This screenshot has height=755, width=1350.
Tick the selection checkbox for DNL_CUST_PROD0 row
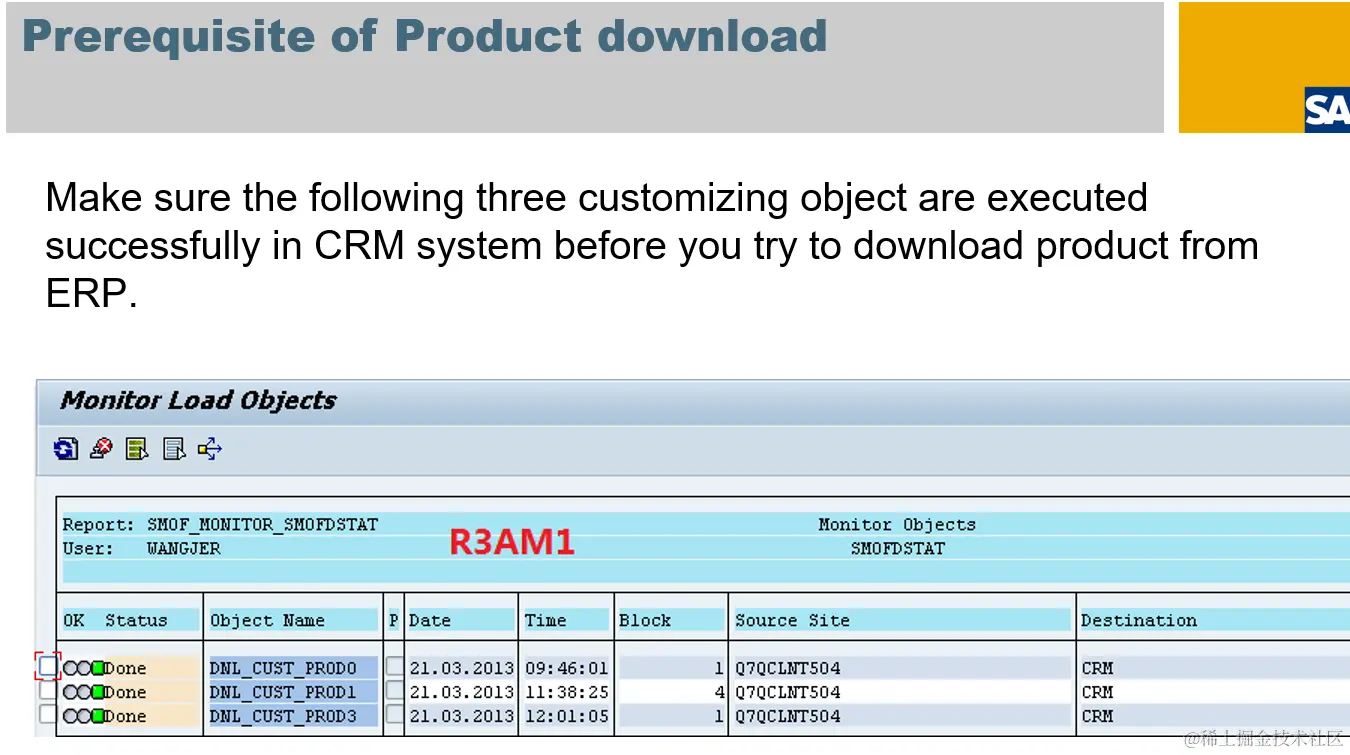48,666
